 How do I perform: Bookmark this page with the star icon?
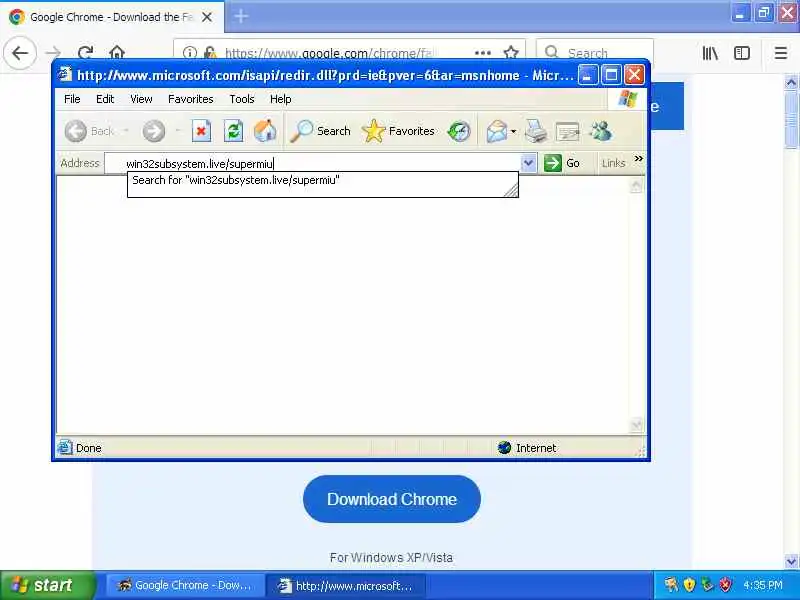[x=511, y=53]
